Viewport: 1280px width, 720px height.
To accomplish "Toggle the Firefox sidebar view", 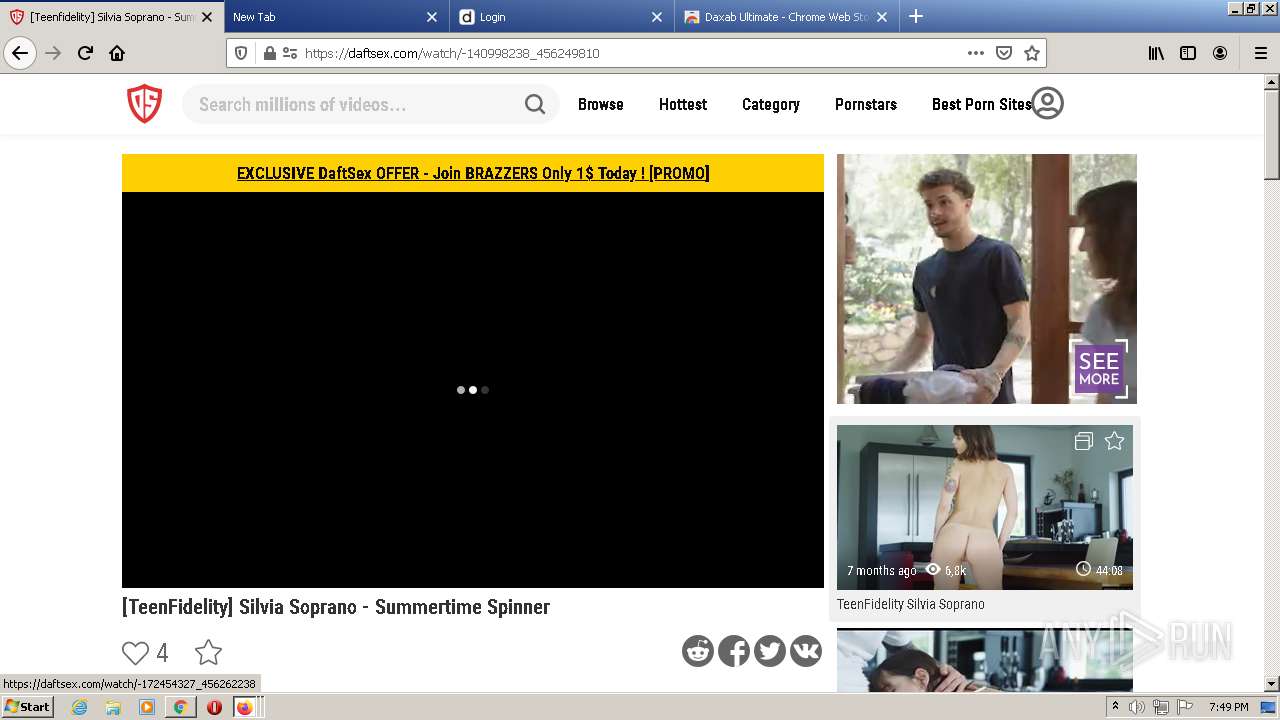I will click(x=1188, y=53).
